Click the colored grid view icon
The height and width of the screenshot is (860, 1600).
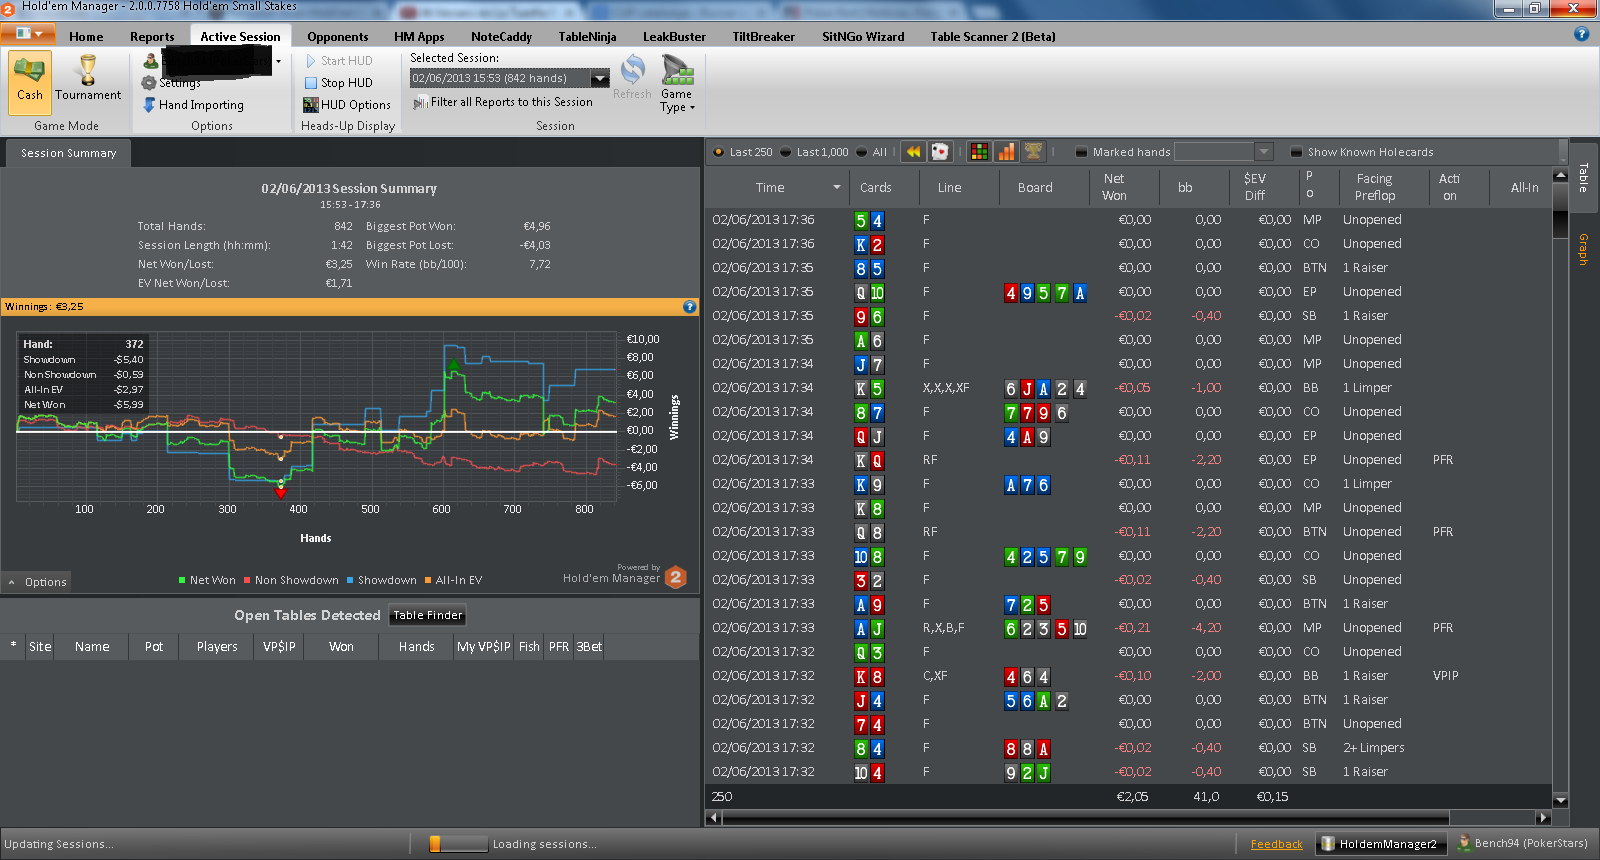pos(979,151)
